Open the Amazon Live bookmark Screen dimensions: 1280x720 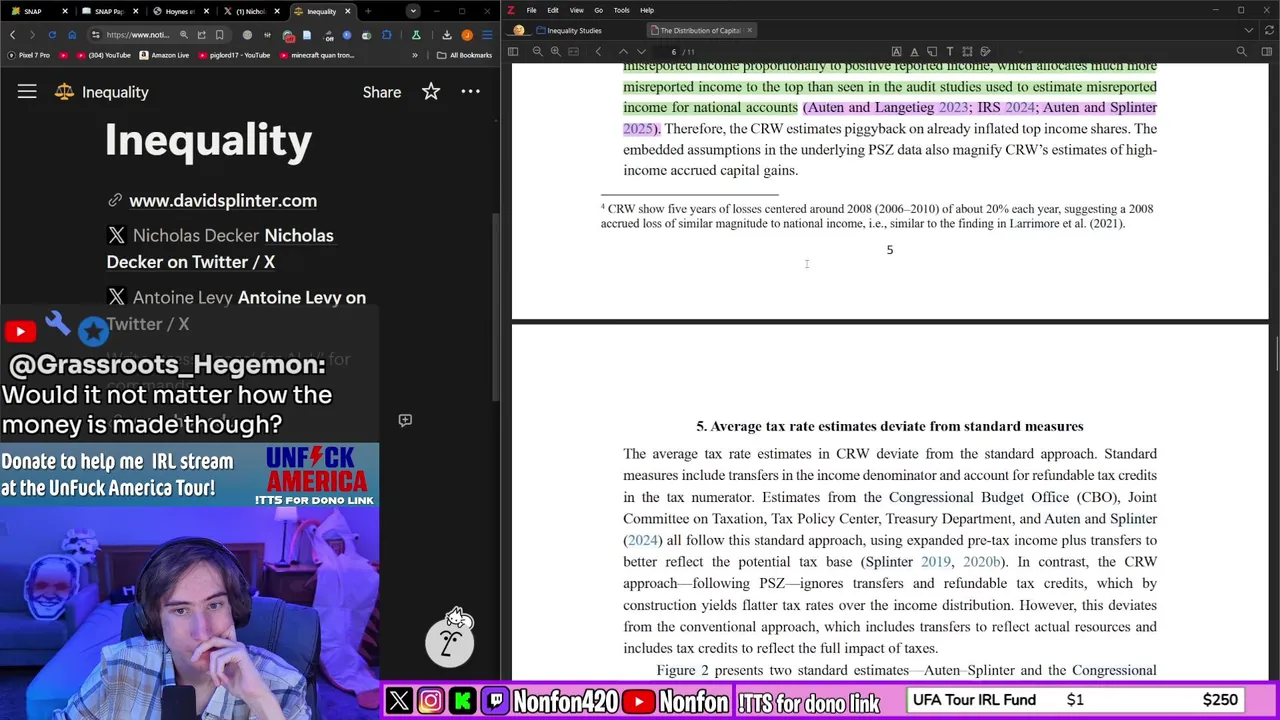166,55
